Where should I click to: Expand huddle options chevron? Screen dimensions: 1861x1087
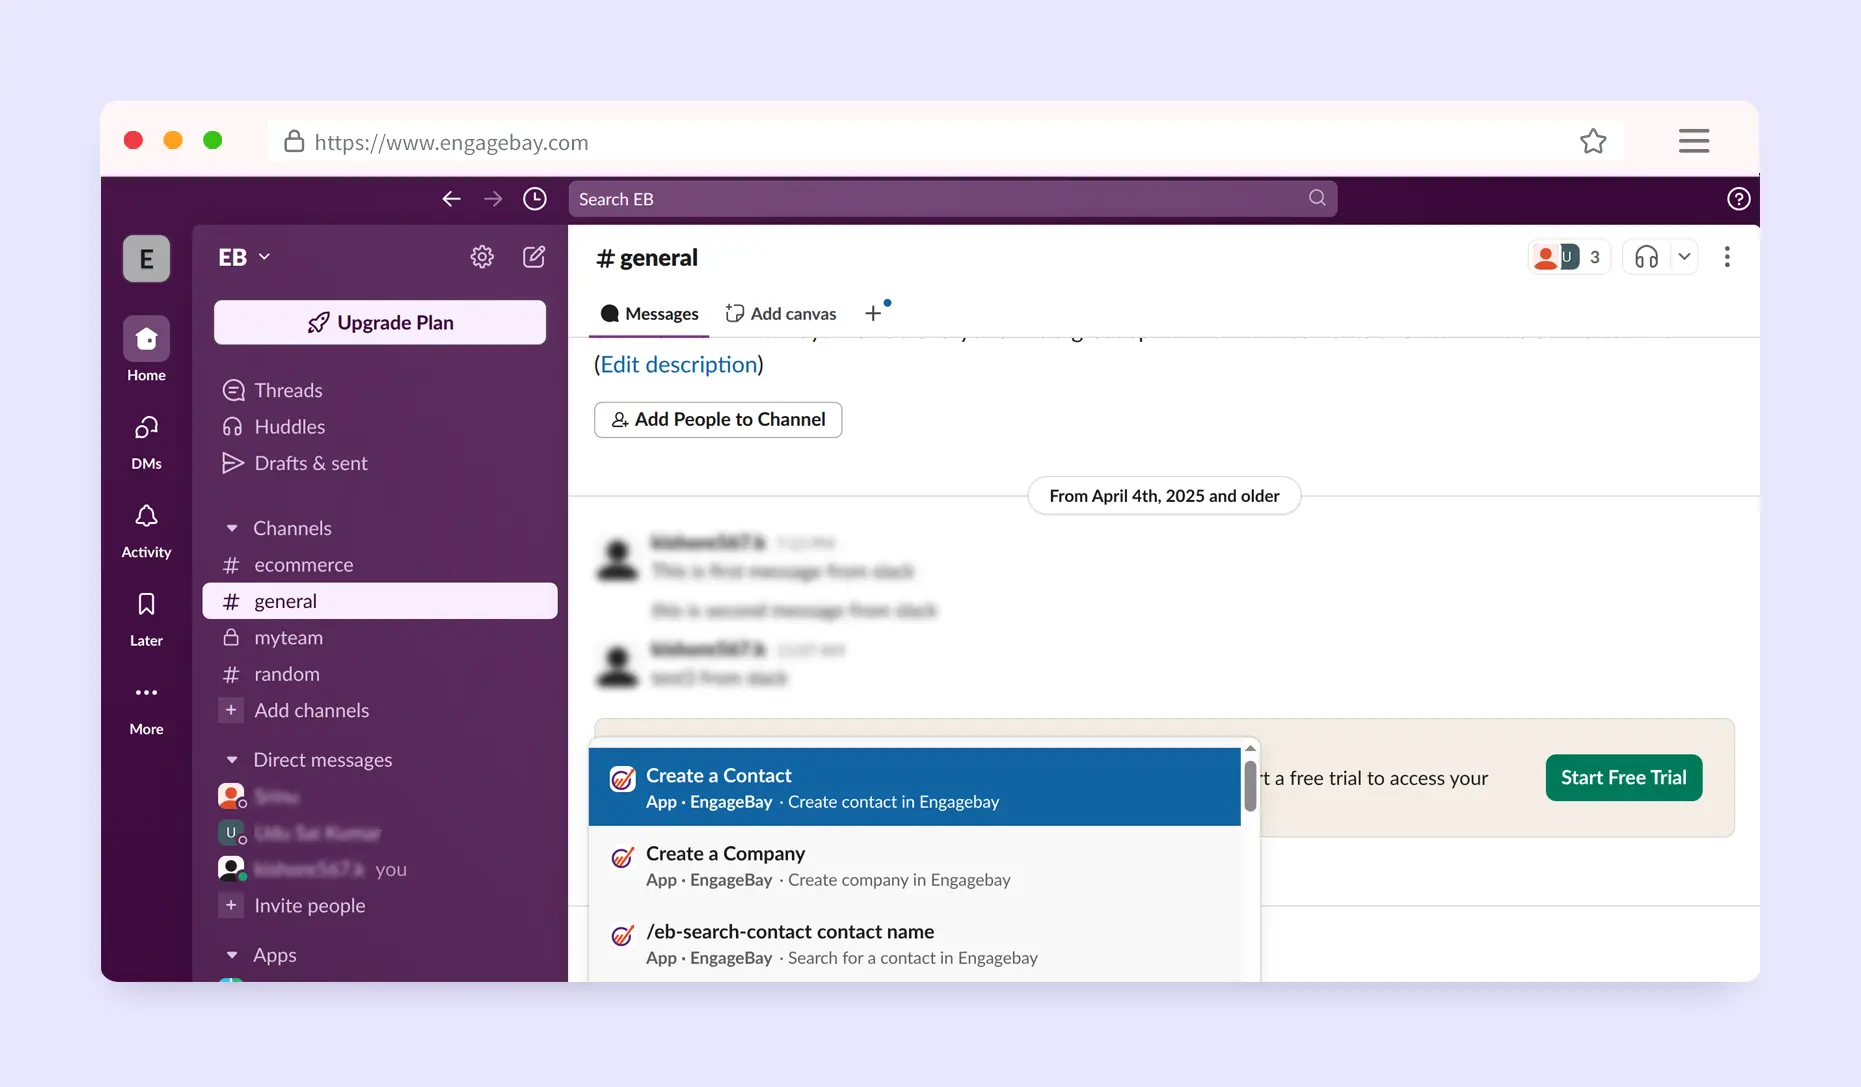click(x=1684, y=257)
